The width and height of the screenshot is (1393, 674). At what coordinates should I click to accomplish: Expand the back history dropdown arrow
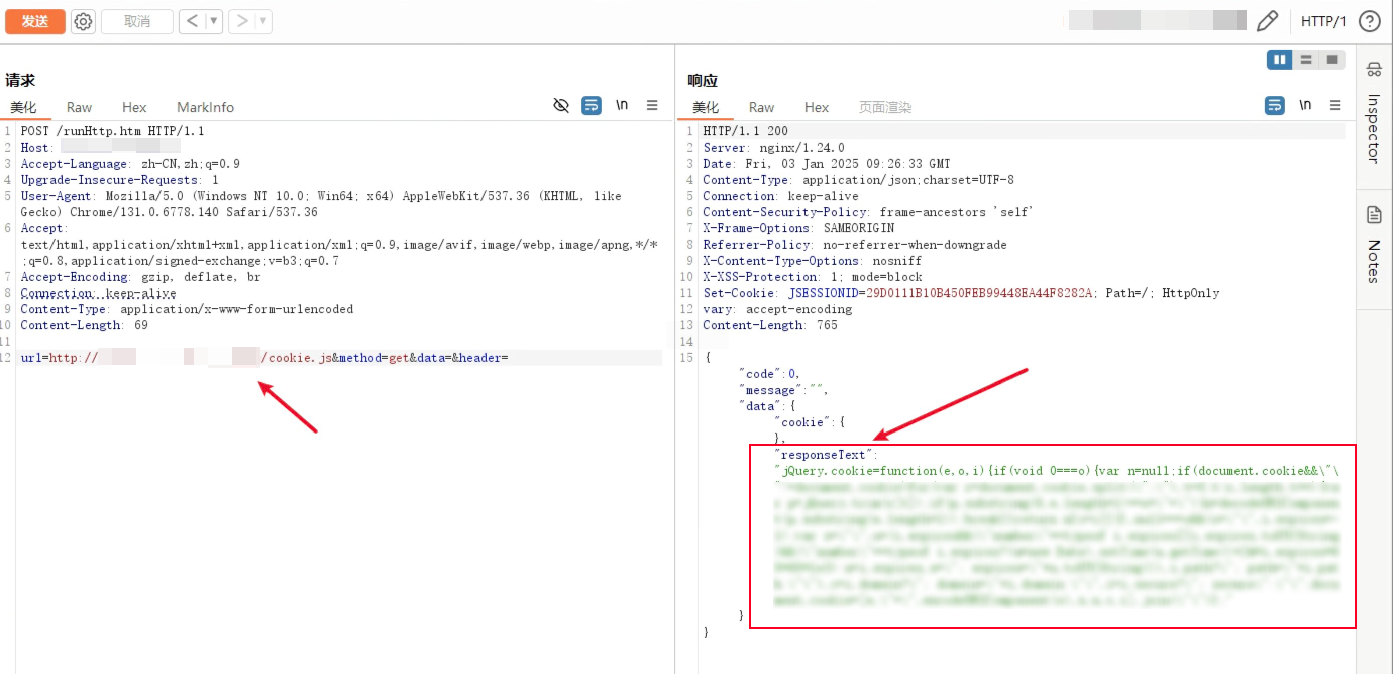(213, 21)
